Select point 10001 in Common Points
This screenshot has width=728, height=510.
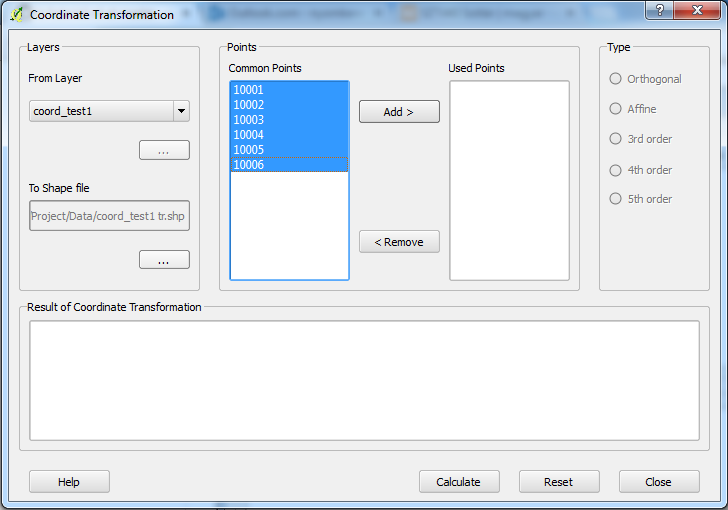coord(289,90)
